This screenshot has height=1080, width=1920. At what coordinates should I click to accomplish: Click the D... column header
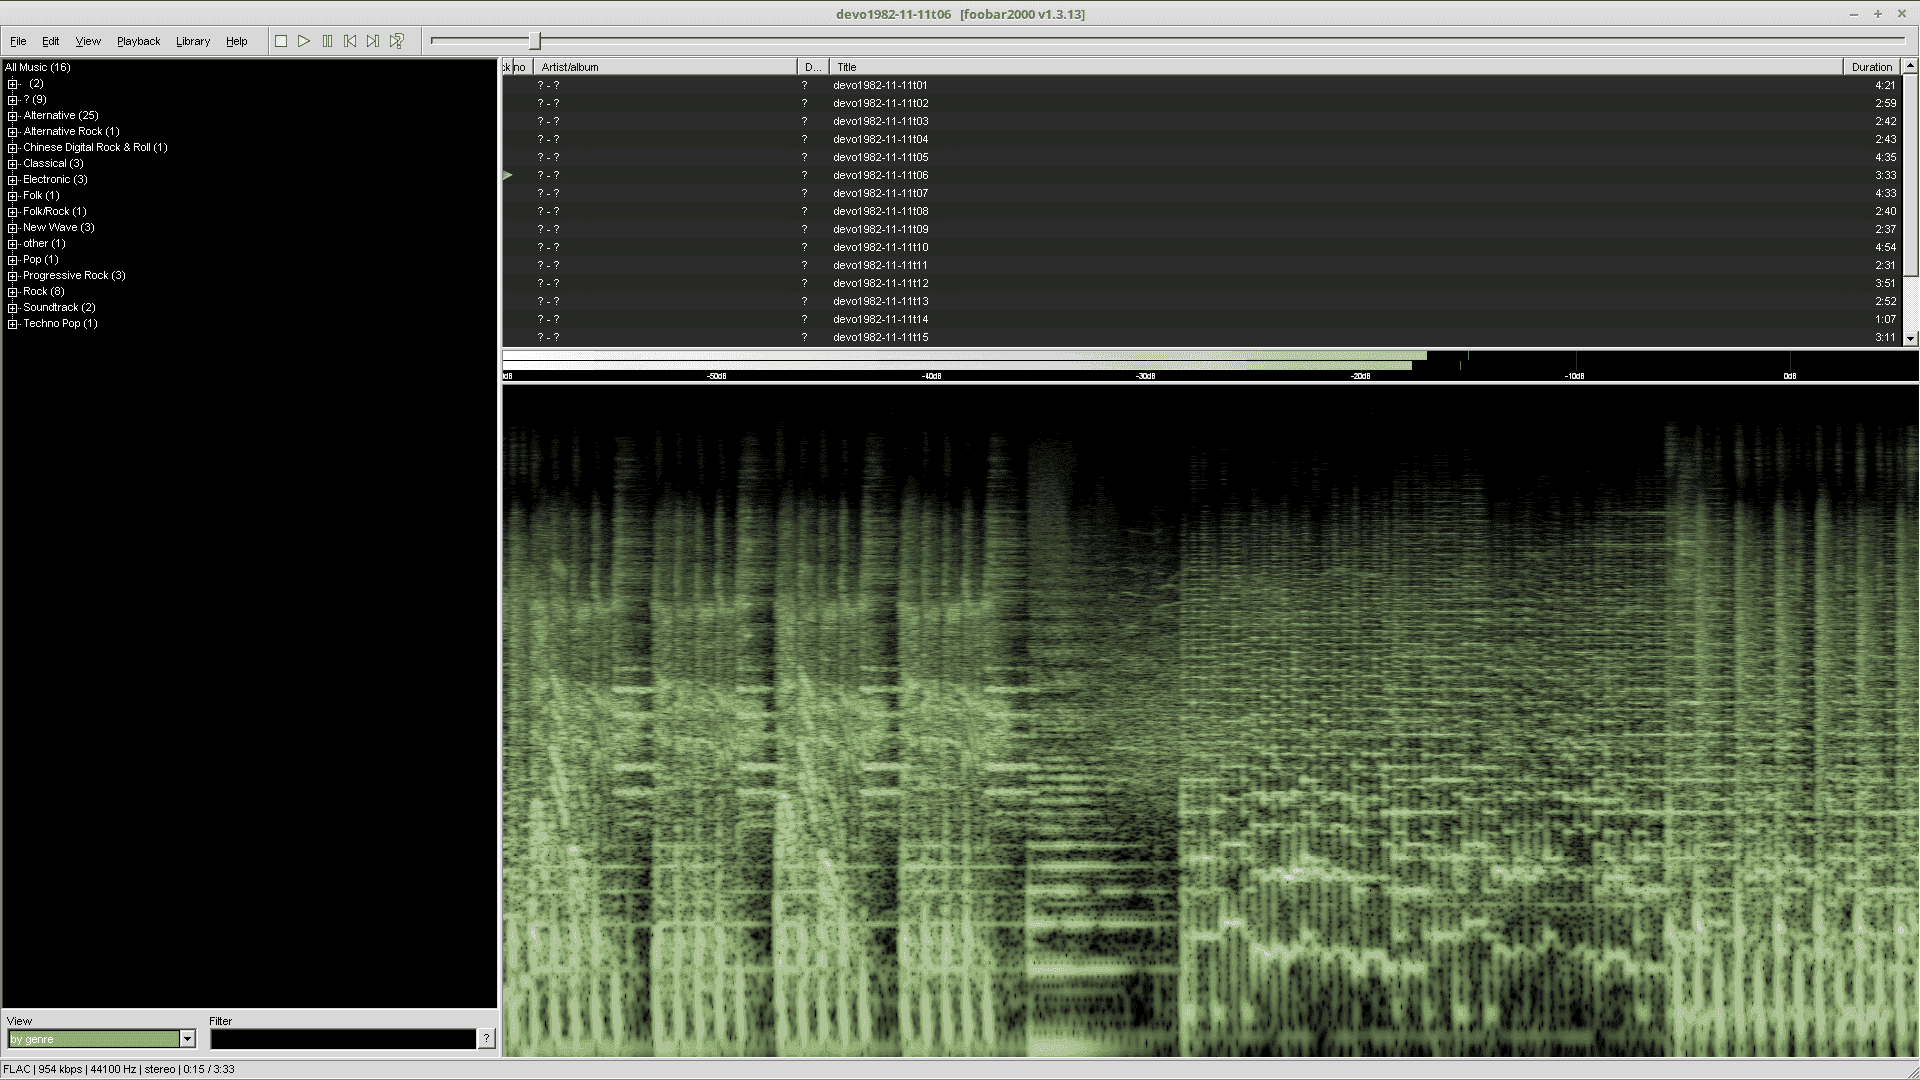pos(813,67)
